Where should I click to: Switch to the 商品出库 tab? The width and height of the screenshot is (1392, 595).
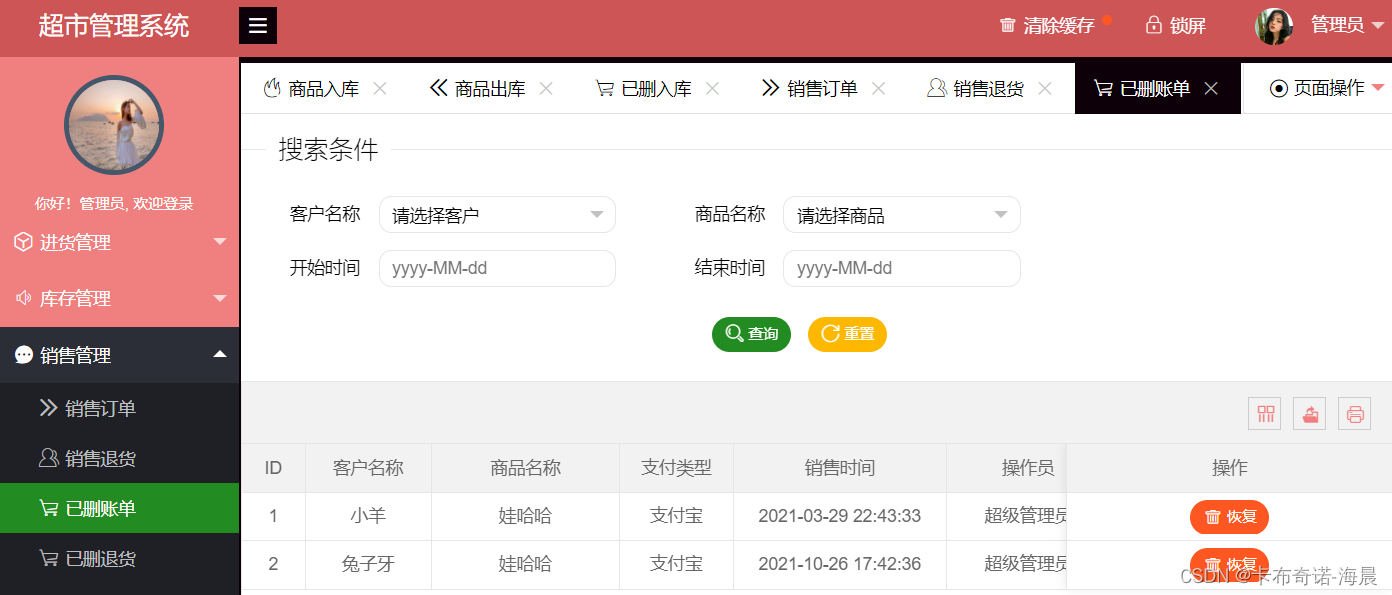[490, 89]
